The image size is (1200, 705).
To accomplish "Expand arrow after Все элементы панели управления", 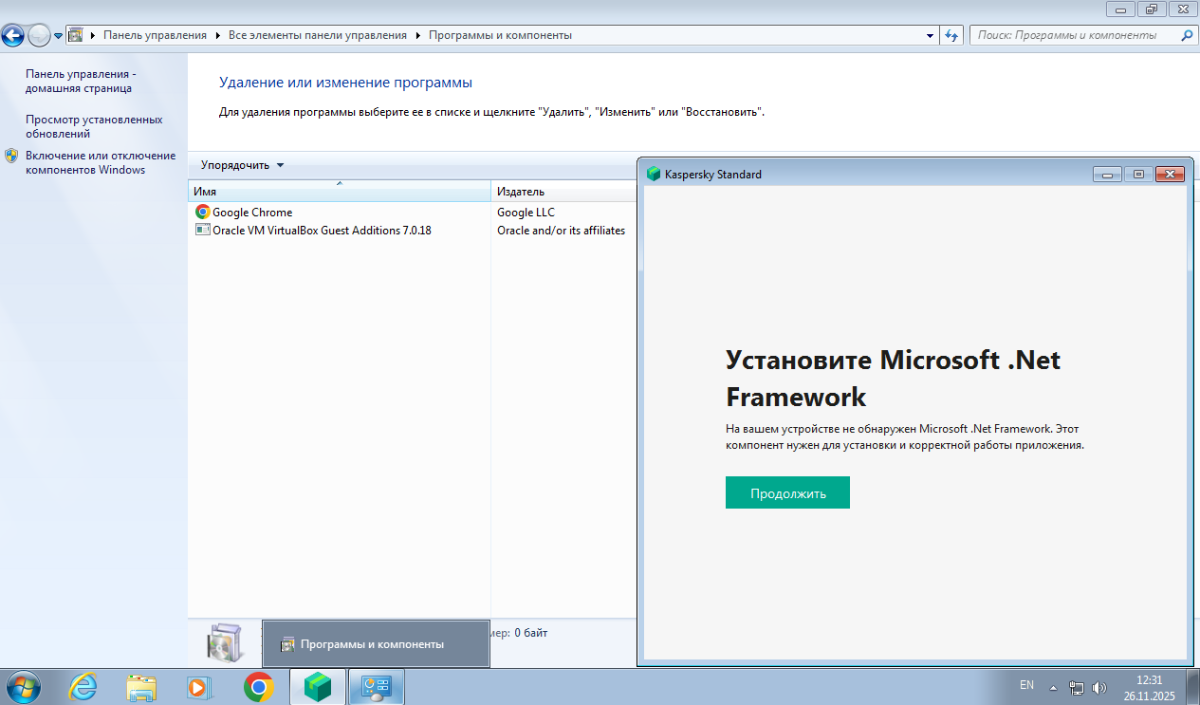I will coord(418,35).
